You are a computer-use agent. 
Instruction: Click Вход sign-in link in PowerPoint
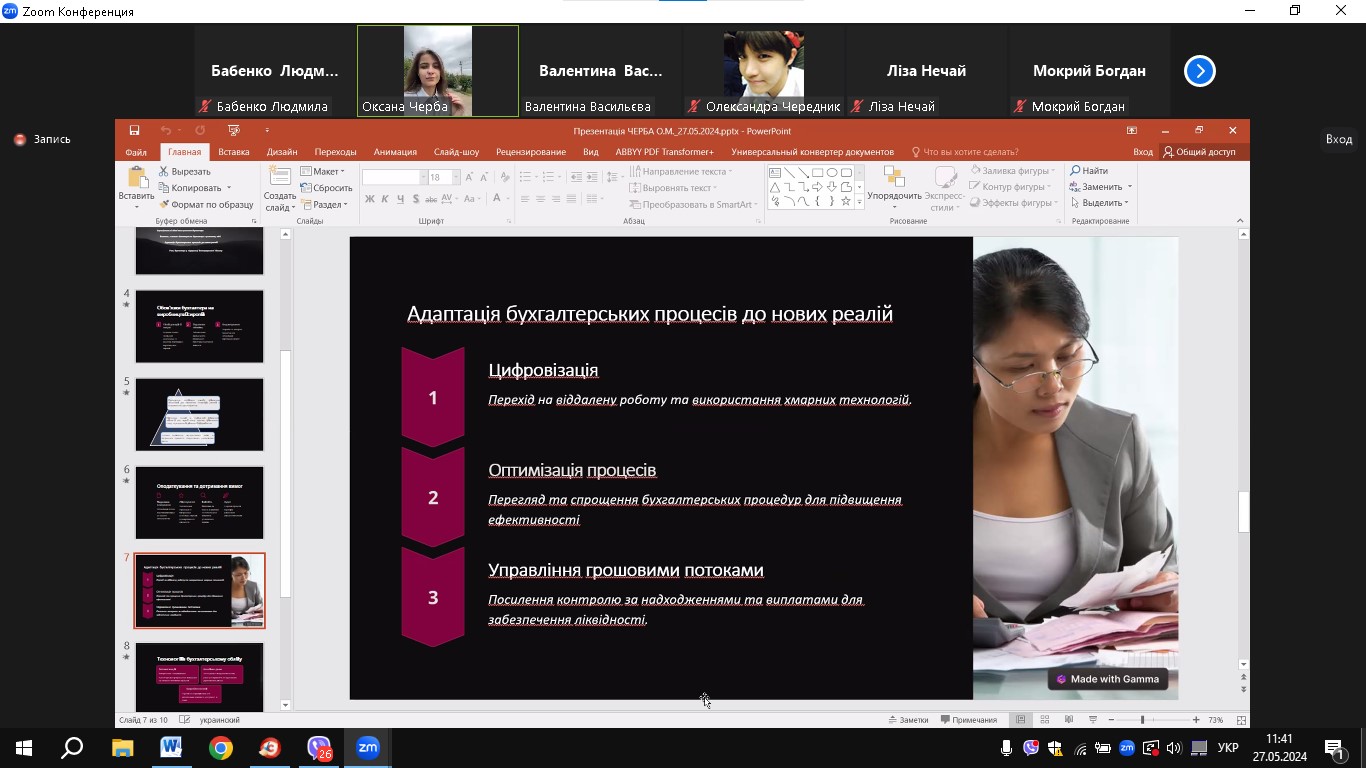point(1143,152)
